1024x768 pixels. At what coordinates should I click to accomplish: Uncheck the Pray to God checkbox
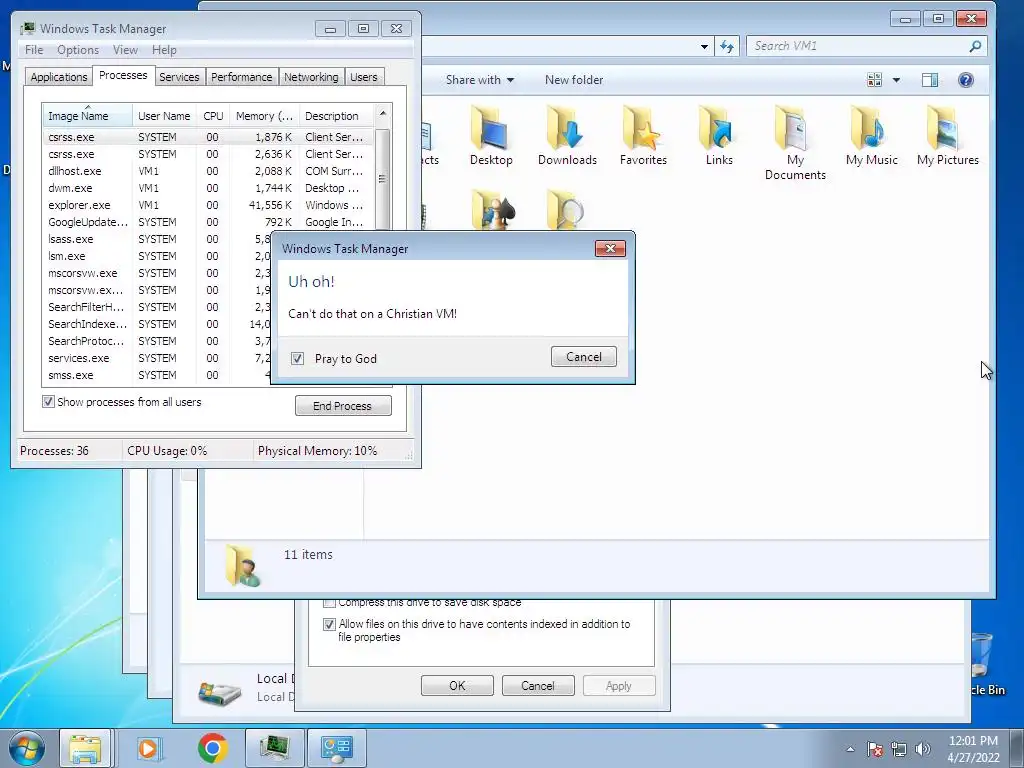click(297, 359)
